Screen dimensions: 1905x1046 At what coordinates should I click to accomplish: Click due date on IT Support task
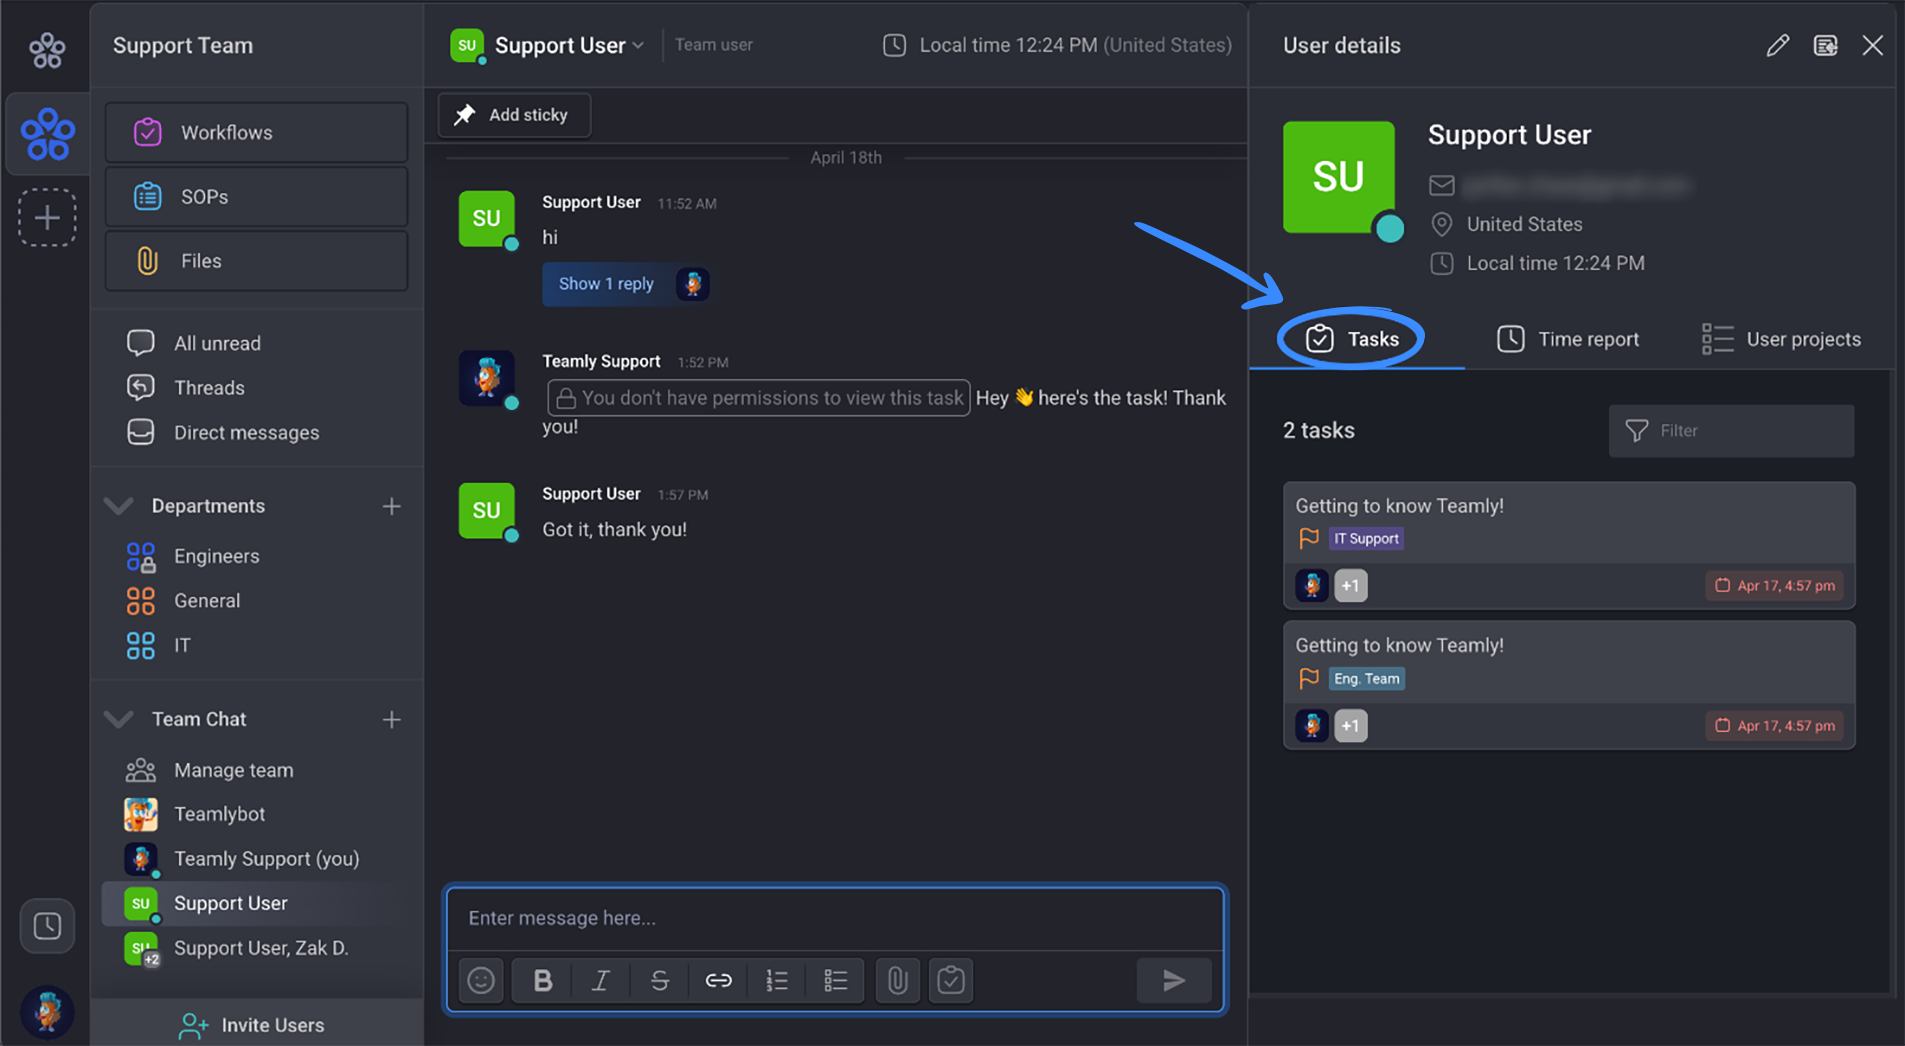pyautogui.click(x=1775, y=586)
